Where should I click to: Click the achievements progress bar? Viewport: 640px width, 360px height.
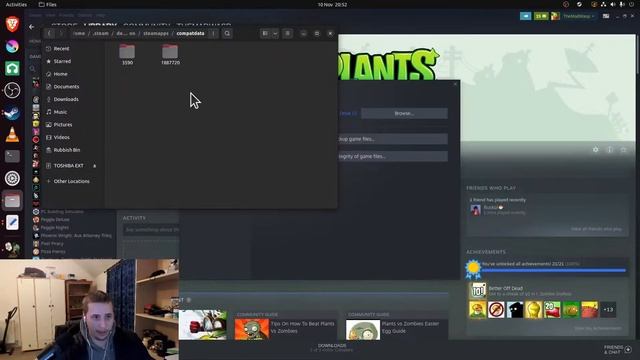click(x=554, y=270)
